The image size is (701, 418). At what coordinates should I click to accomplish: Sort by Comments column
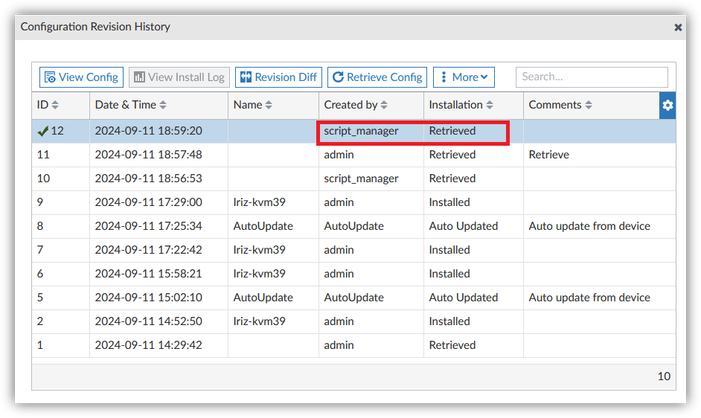click(560, 105)
